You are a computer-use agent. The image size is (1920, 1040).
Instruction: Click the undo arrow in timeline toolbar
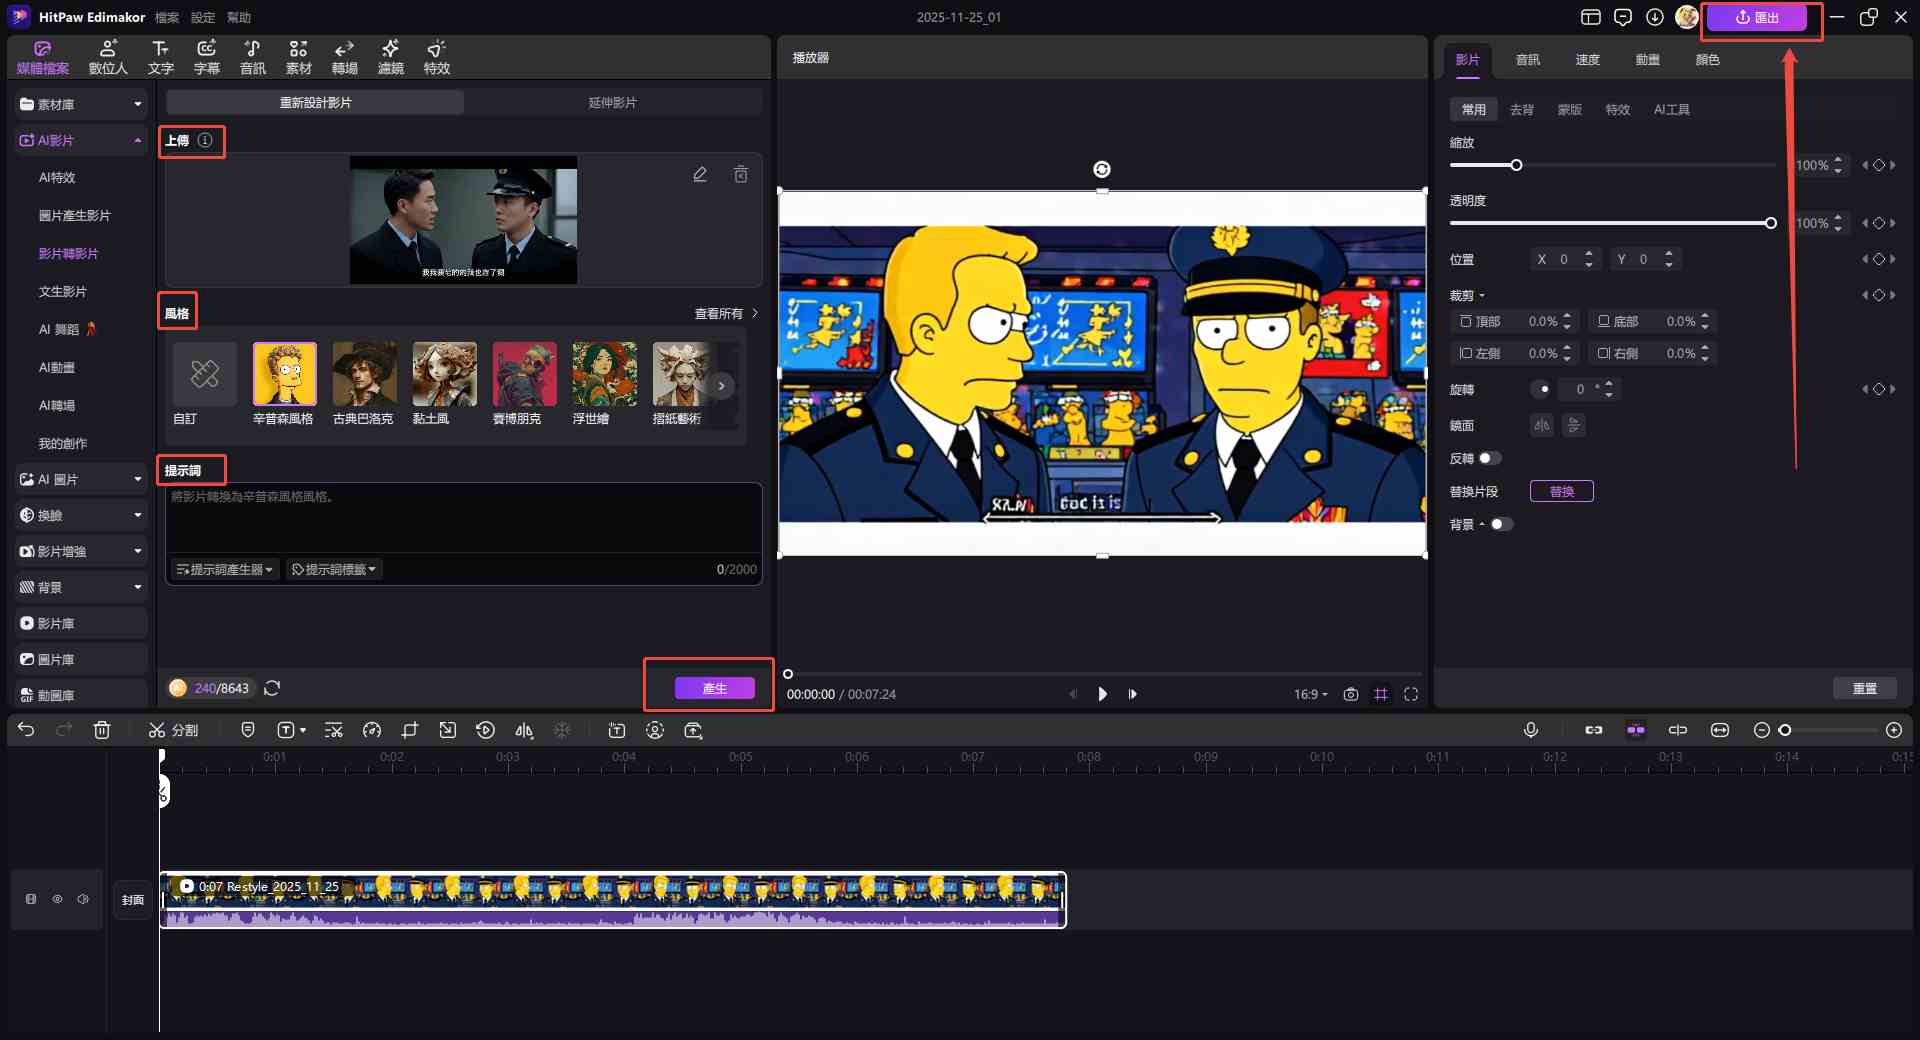coord(26,731)
